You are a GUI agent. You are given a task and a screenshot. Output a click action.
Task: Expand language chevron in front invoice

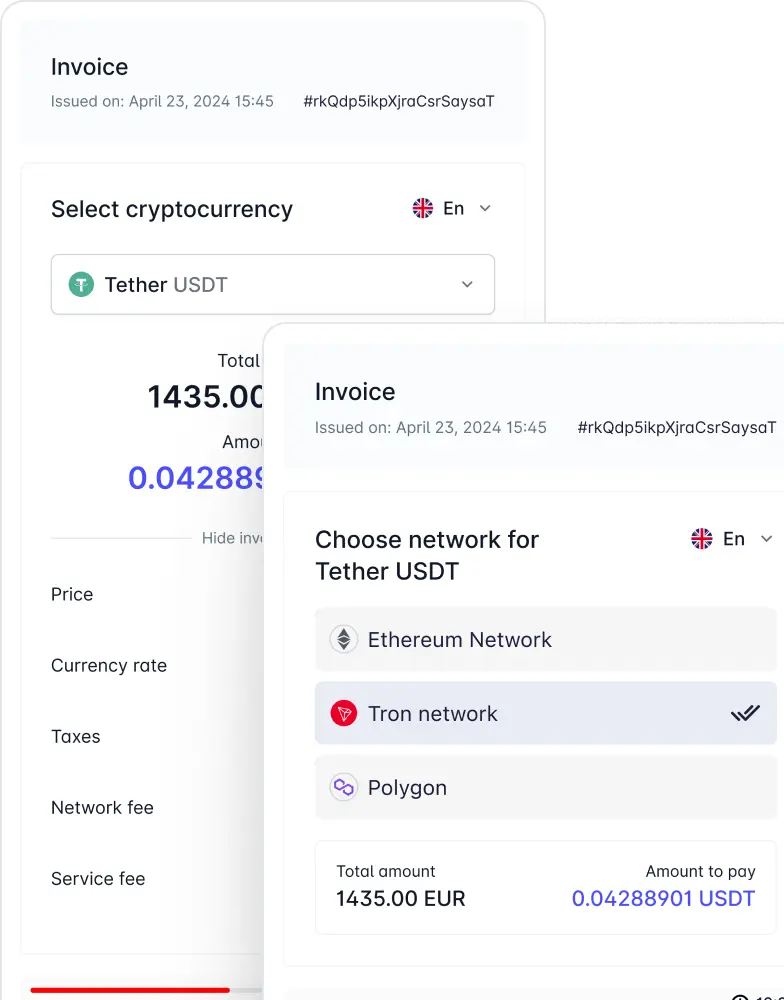767,539
